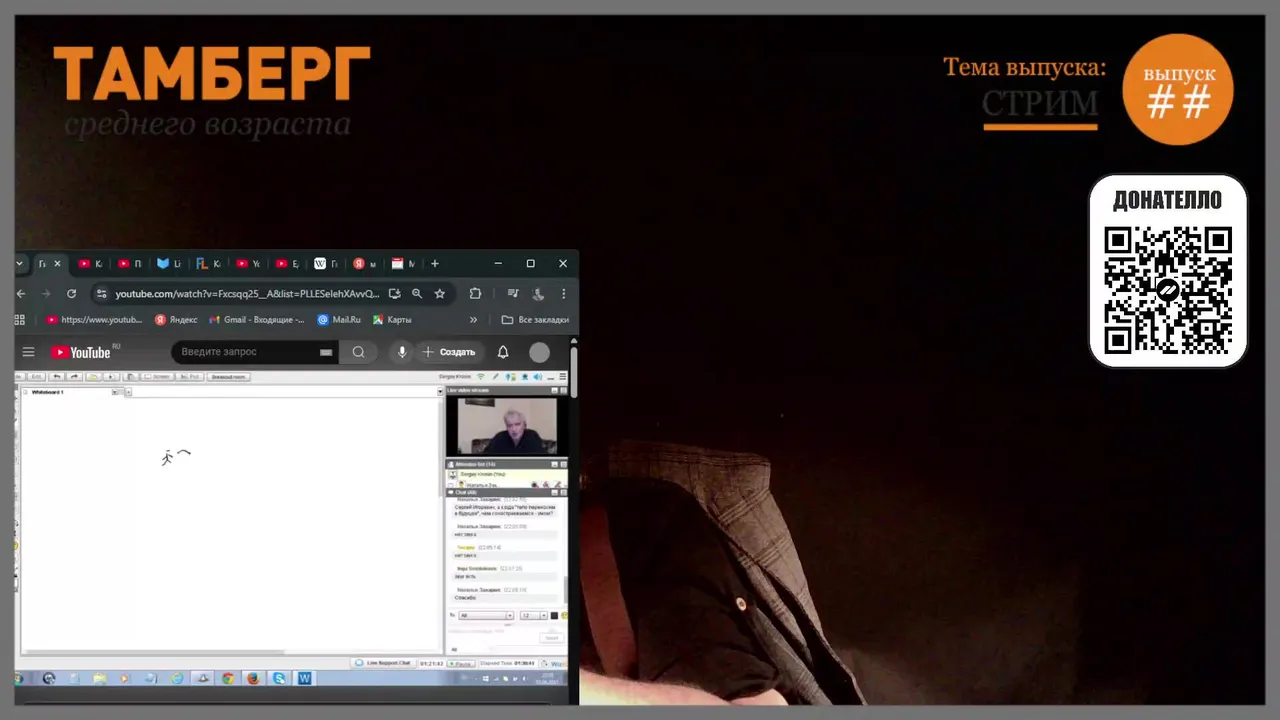The width and height of the screenshot is (1280, 720).
Task: Go to YouTube home via logo
Action: pos(81,352)
